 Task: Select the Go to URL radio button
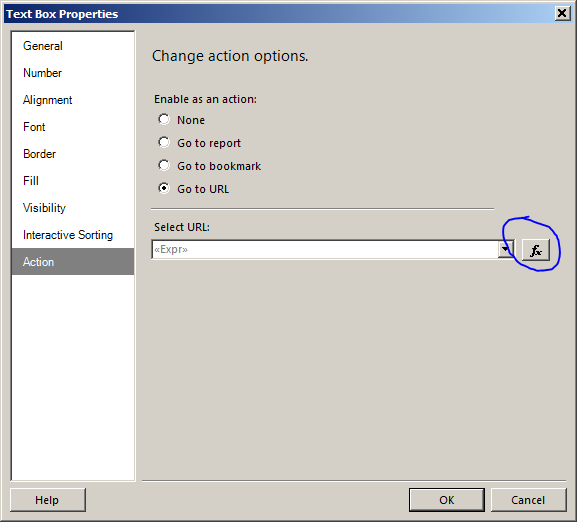(x=164, y=188)
